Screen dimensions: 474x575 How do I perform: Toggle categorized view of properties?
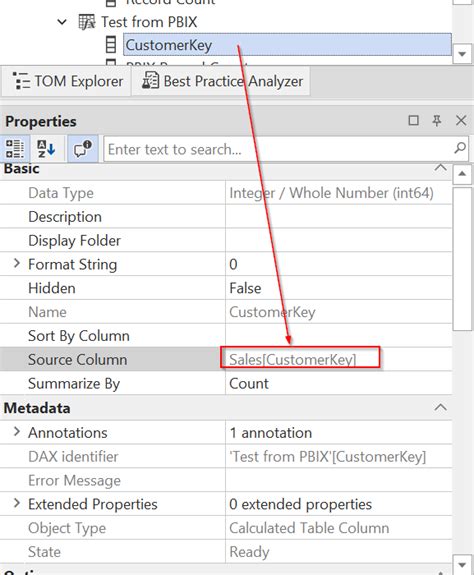point(15,149)
